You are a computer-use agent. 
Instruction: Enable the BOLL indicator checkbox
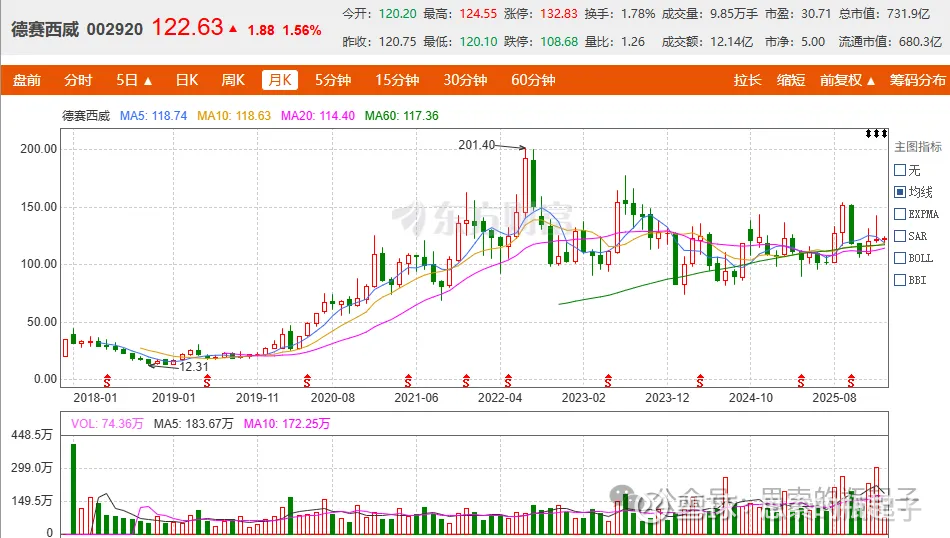click(x=900, y=258)
